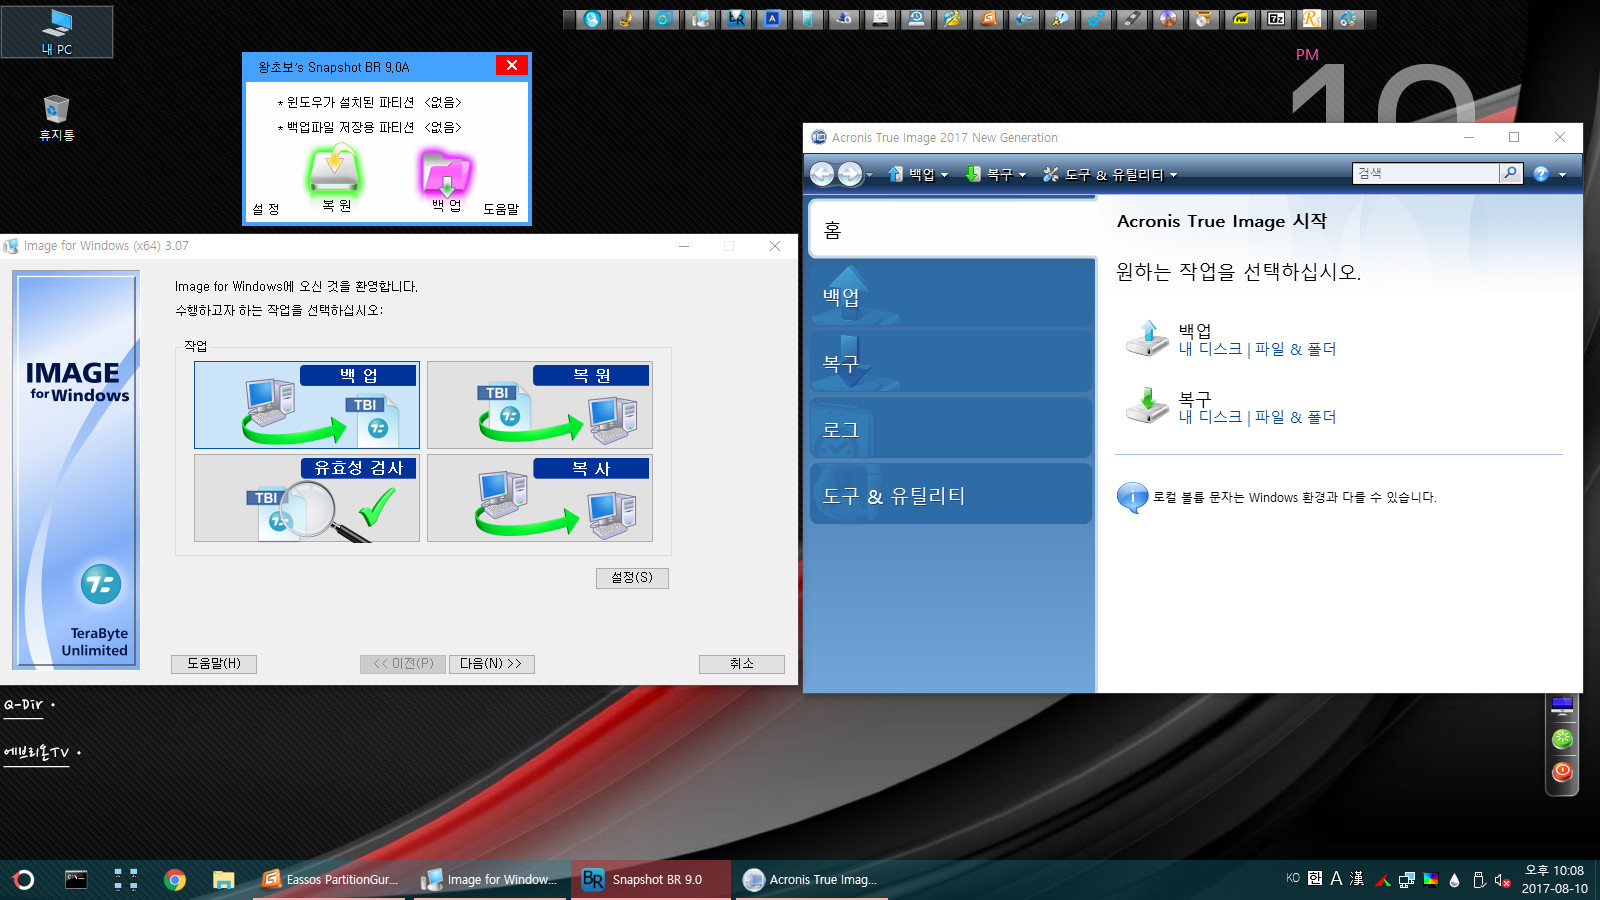This screenshot has width=1600, height=900.
Task: Click the BR snapshot icon in top dock
Action: coord(736,18)
